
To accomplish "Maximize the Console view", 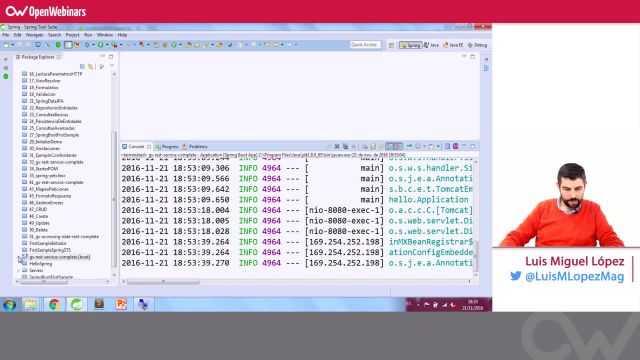I will 473,147.
